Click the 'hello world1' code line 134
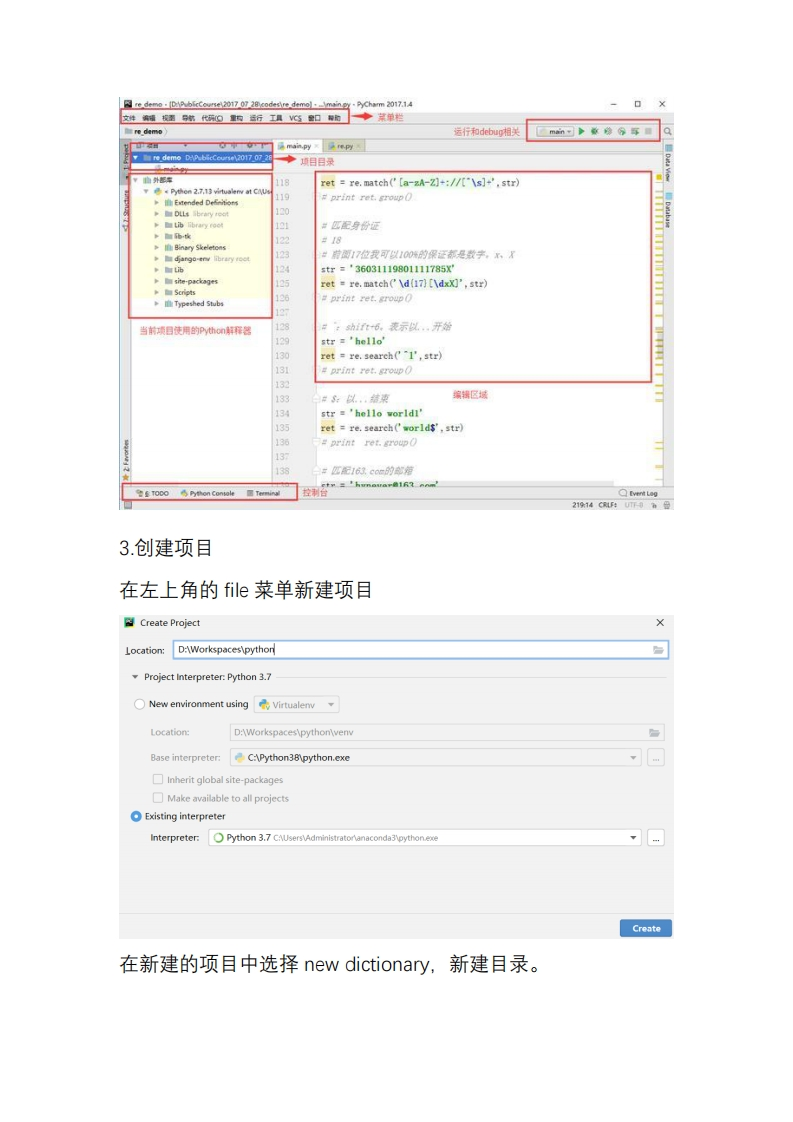The image size is (793, 1122). (x=371, y=414)
